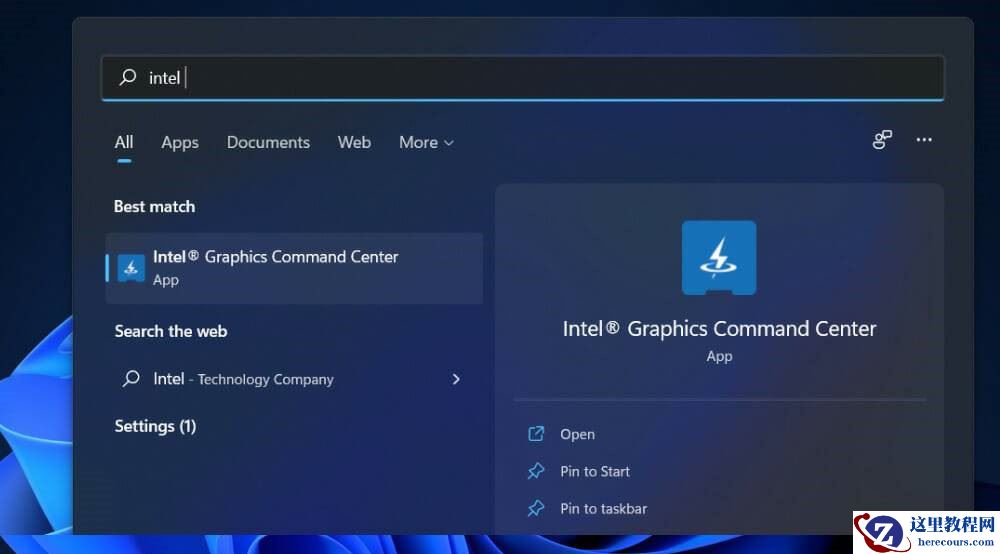Click the "App" label under the preview title
This screenshot has width=1000, height=554.
(719, 356)
